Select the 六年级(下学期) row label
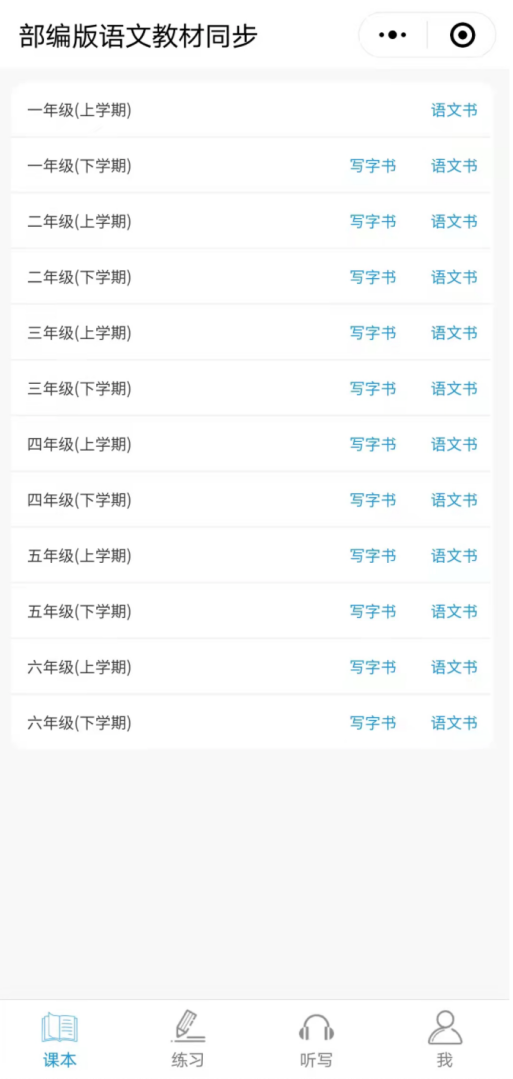Viewport: 513px width, 1079px height. pos(79,723)
